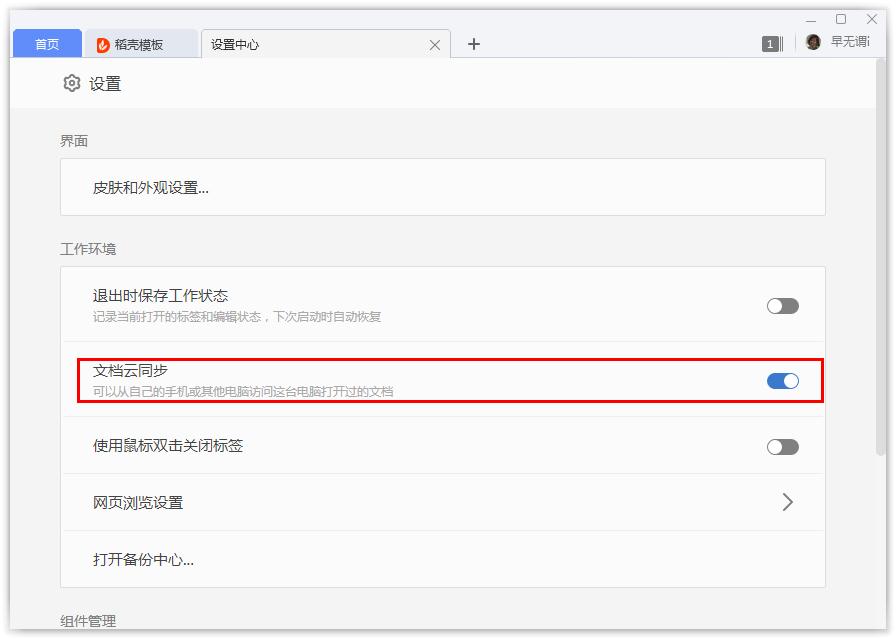Click the gear icon beside 设置 heading

pos(69,84)
